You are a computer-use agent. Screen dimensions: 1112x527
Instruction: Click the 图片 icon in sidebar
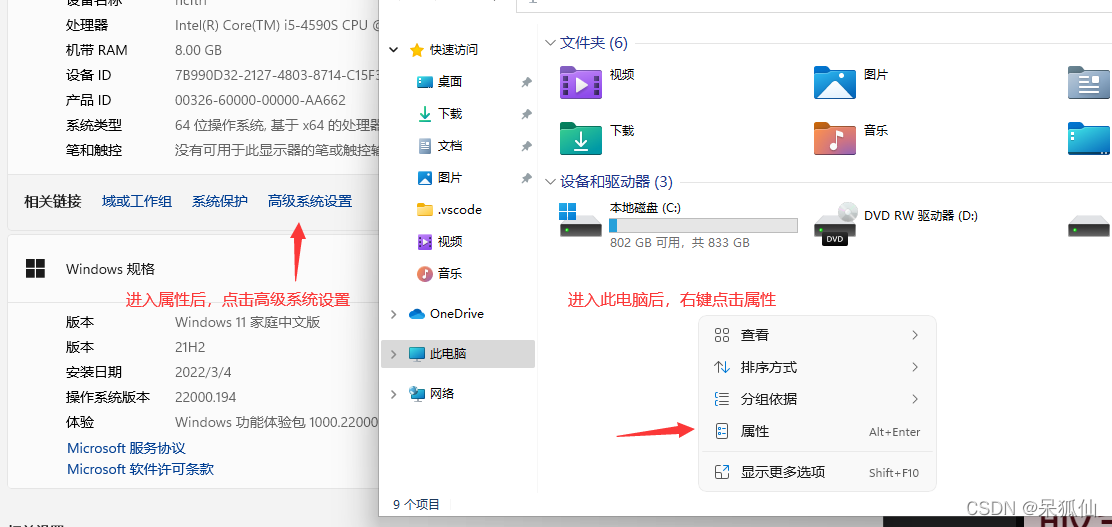pos(425,178)
